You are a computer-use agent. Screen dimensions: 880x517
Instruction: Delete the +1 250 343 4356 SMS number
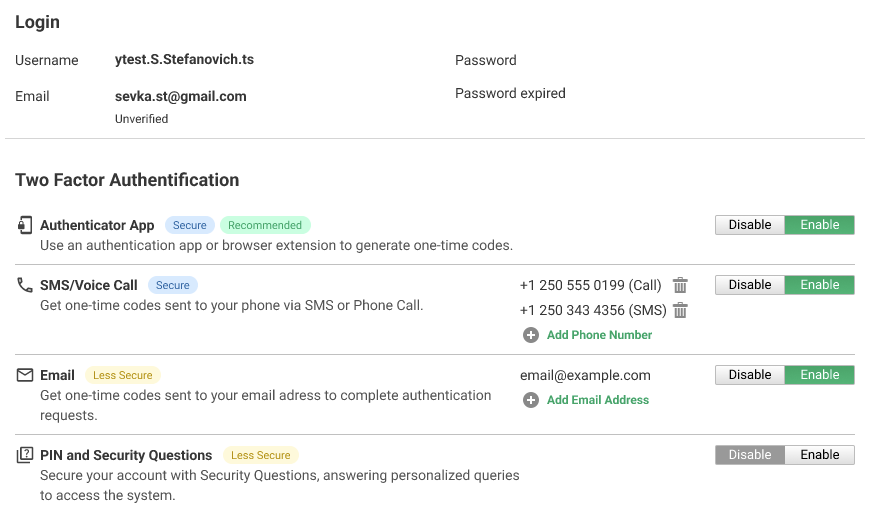point(680,310)
